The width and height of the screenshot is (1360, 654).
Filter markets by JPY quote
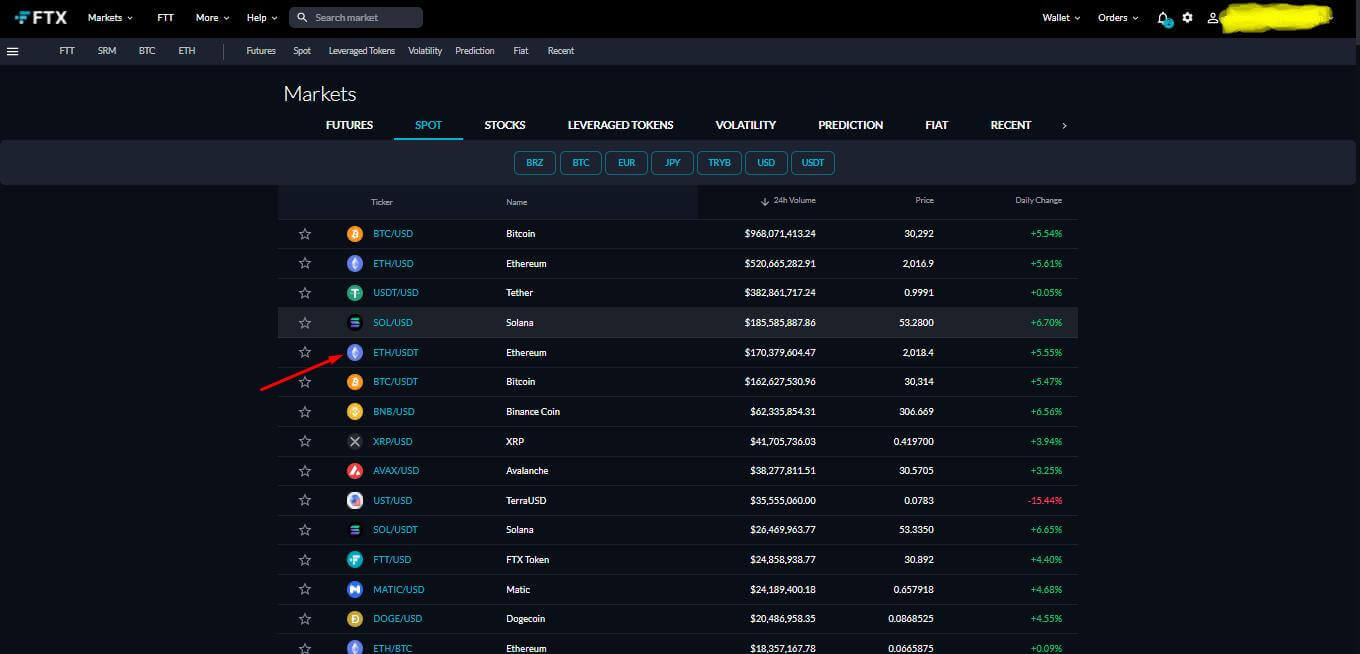(672, 163)
